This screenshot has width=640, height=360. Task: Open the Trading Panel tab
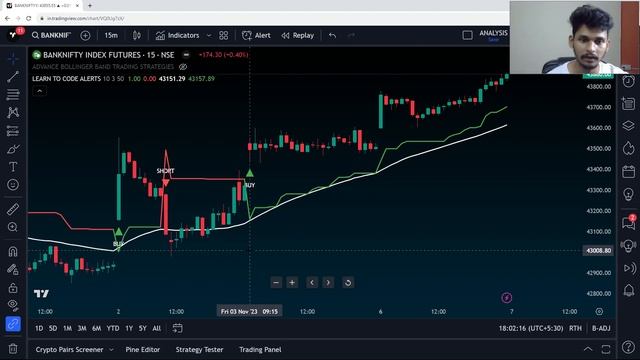pyautogui.click(x=260, y=349)
